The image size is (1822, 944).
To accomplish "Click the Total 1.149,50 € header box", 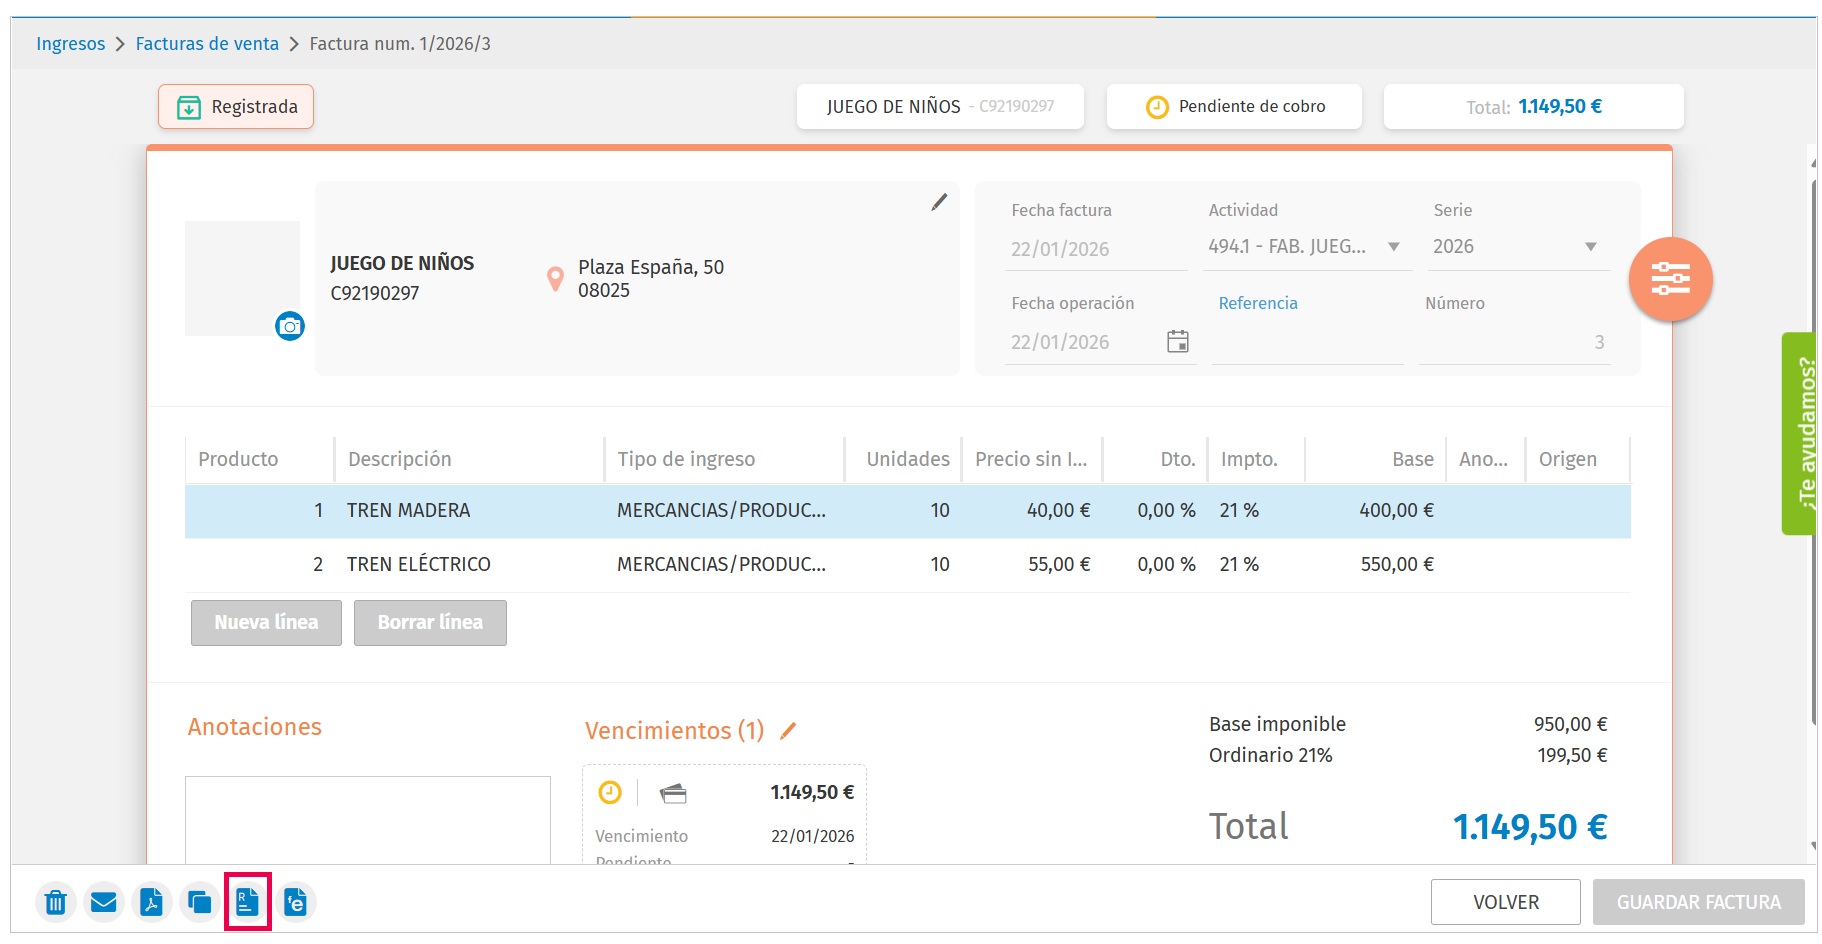I will click(1534, 107).
